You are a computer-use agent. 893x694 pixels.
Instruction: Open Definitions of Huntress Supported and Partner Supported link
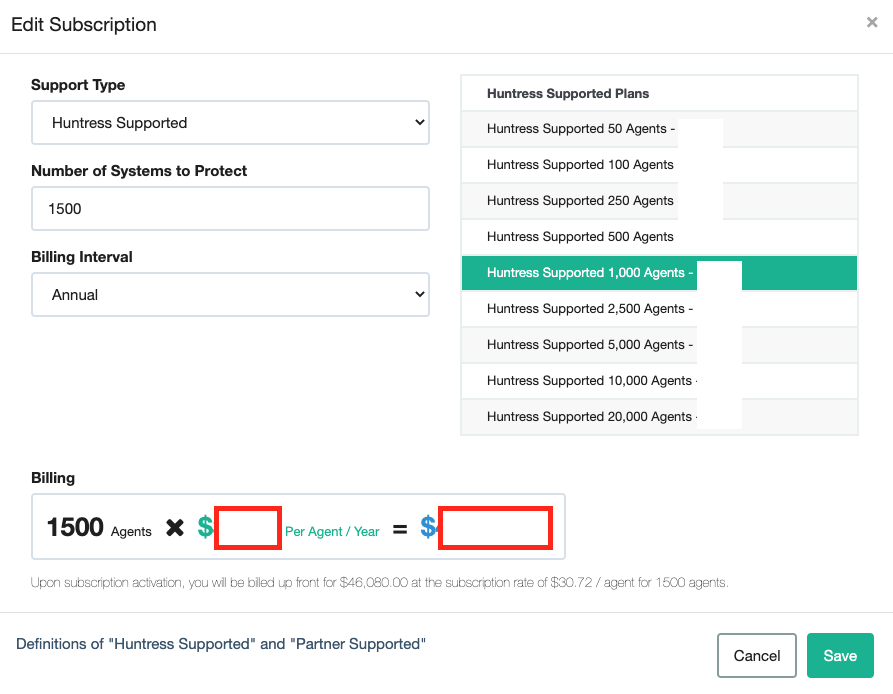click(x=221, y=644)
